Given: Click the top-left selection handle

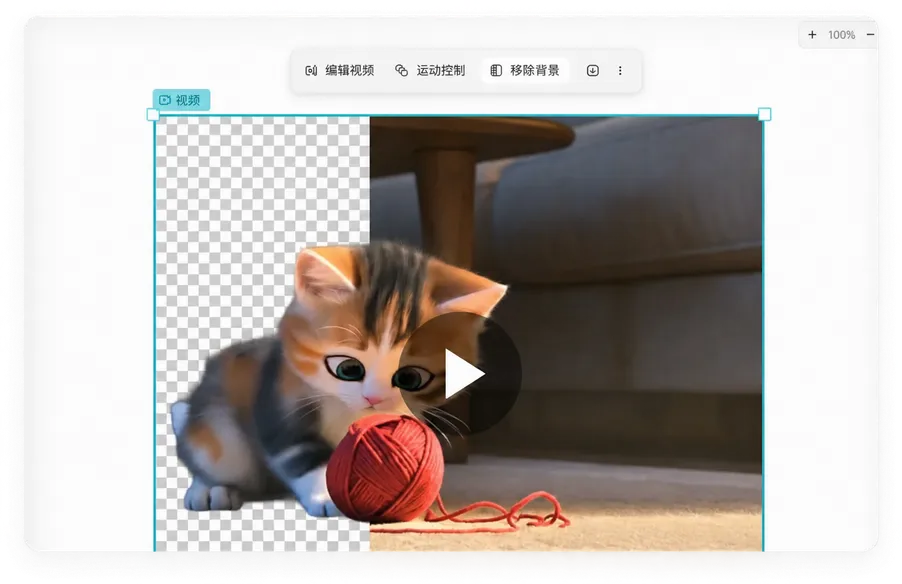Looking at the screenshot, I should pos(153,115).
